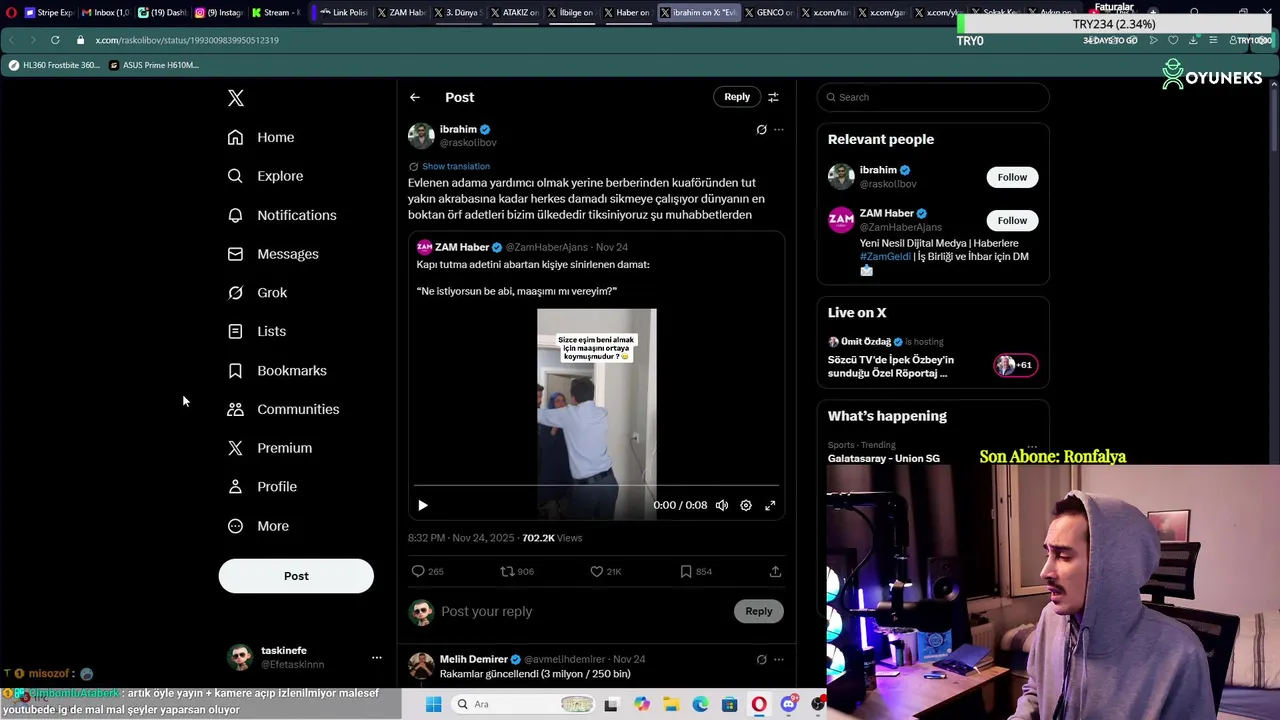The width and height of the screenshot is (1280, 720).
Task: Go back with the arrow beside Post
Action: pos(415,97)
